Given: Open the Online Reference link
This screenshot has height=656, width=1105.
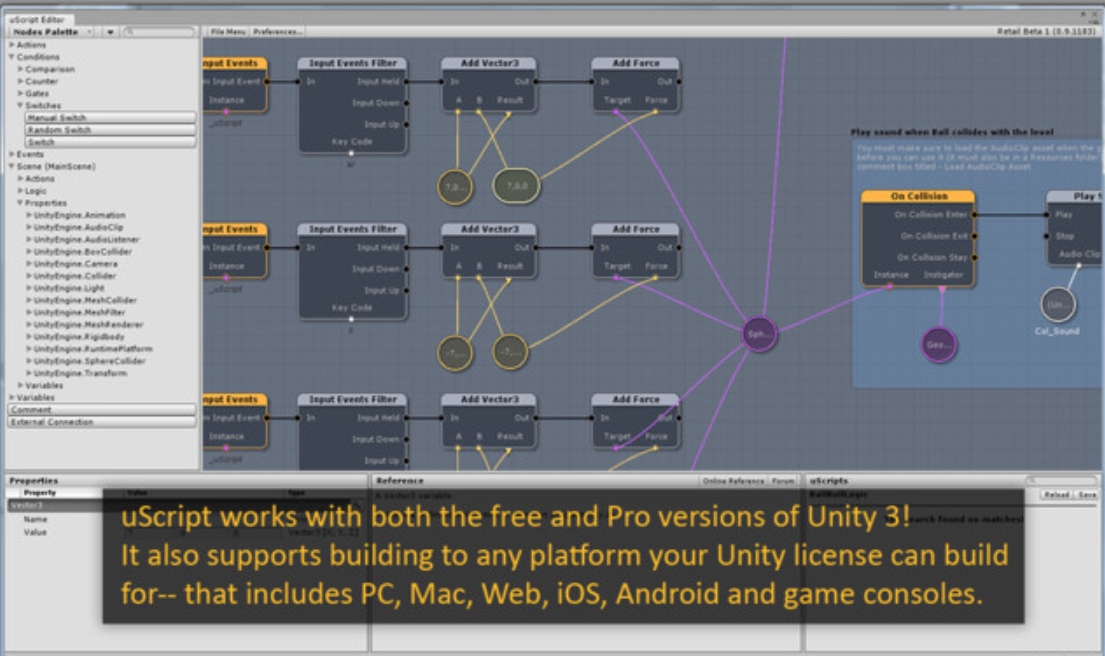Looking at the screenshot, I should point(734,481).
